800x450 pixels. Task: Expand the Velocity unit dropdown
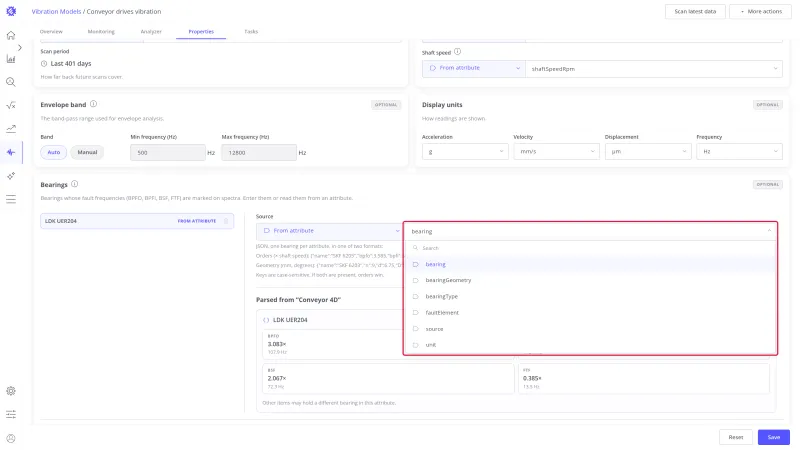pyautogui.click(x=556, y=152)
